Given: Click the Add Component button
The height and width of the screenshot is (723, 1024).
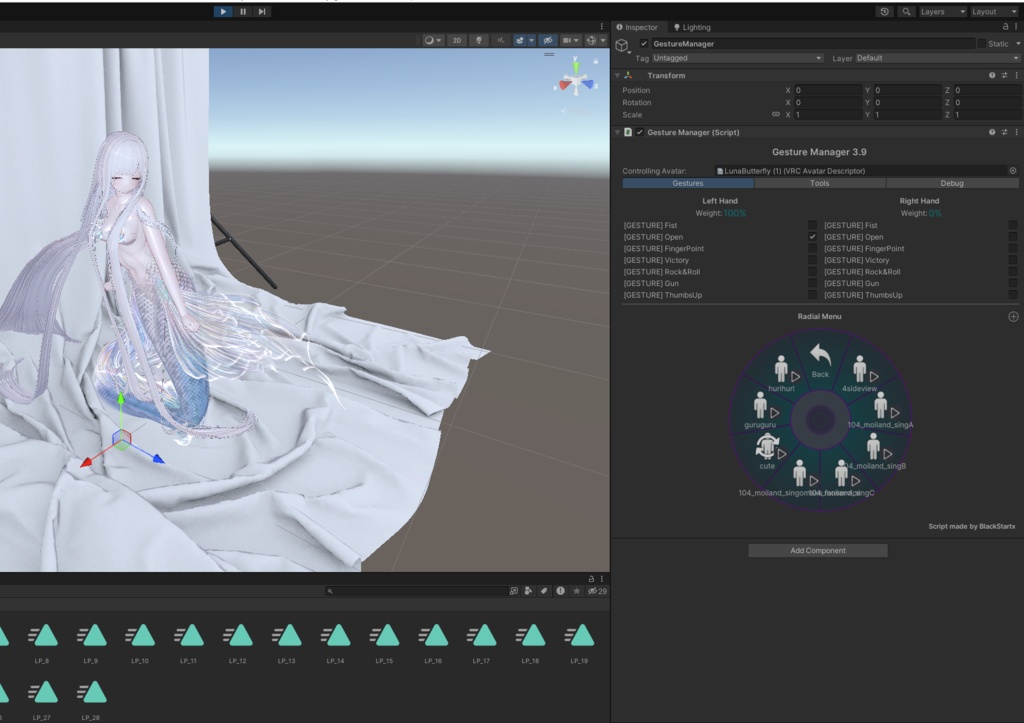Looking at the screenshot, I should pos(818,551).
